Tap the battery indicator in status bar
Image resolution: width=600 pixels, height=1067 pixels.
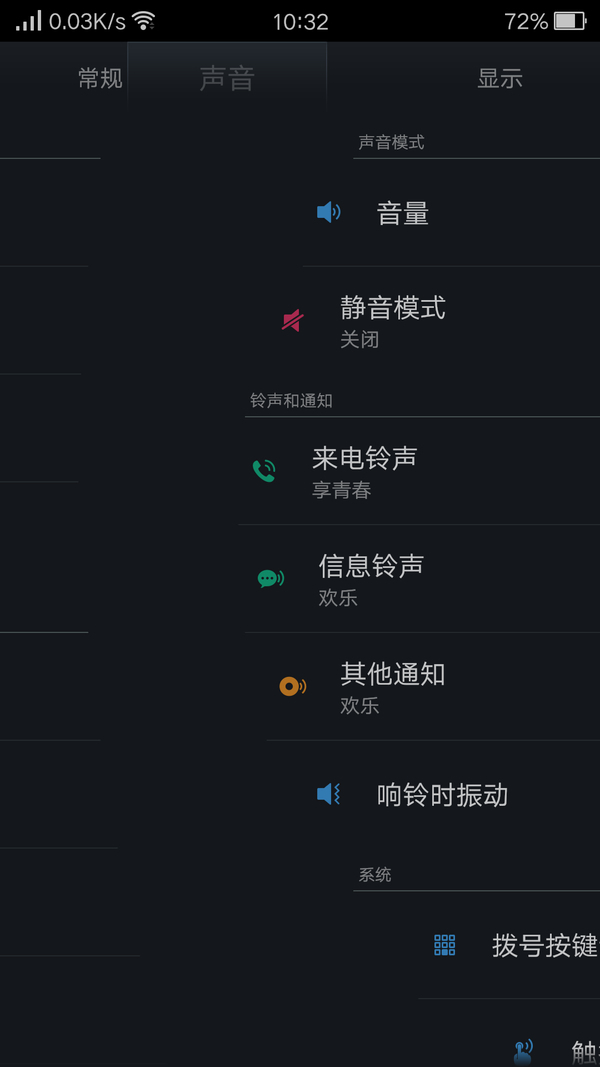click(569, 21)
